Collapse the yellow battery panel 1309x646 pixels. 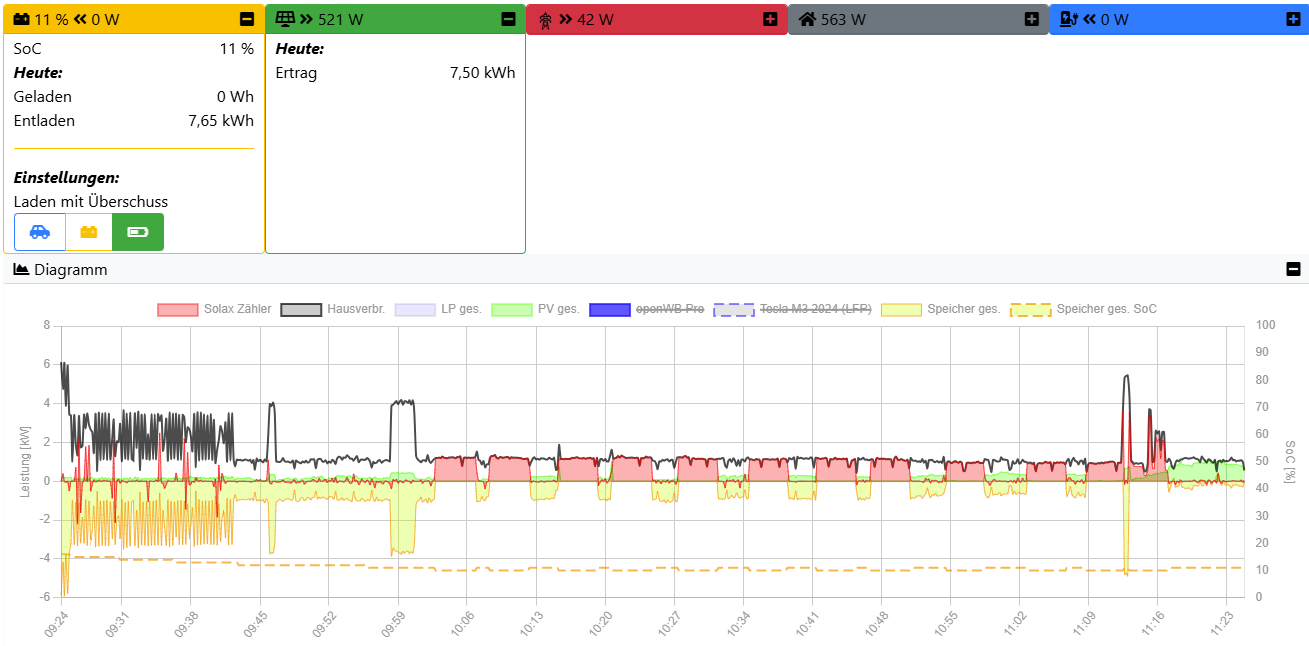[x=245, y=17]
